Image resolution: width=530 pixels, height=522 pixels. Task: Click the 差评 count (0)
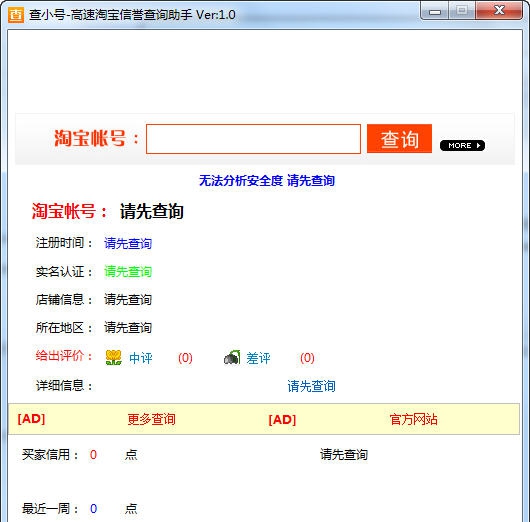[307, 358]
